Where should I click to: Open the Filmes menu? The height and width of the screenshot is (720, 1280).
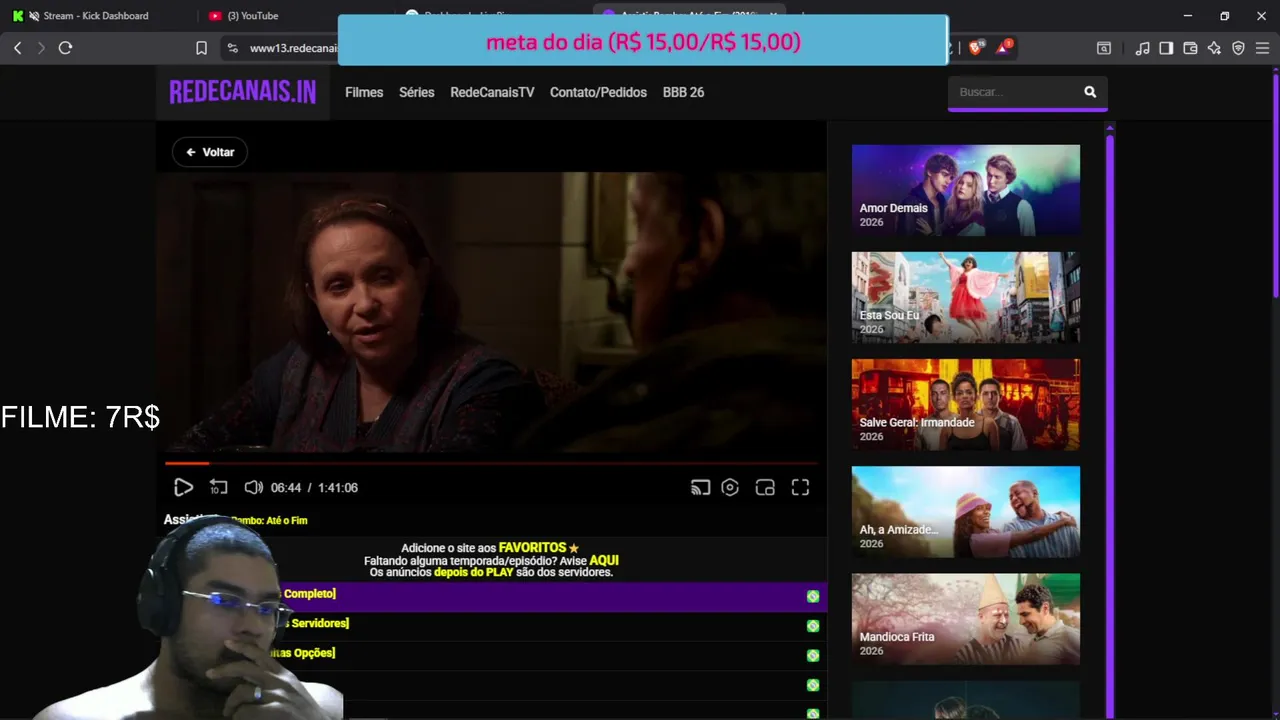[x=364, y=92]
